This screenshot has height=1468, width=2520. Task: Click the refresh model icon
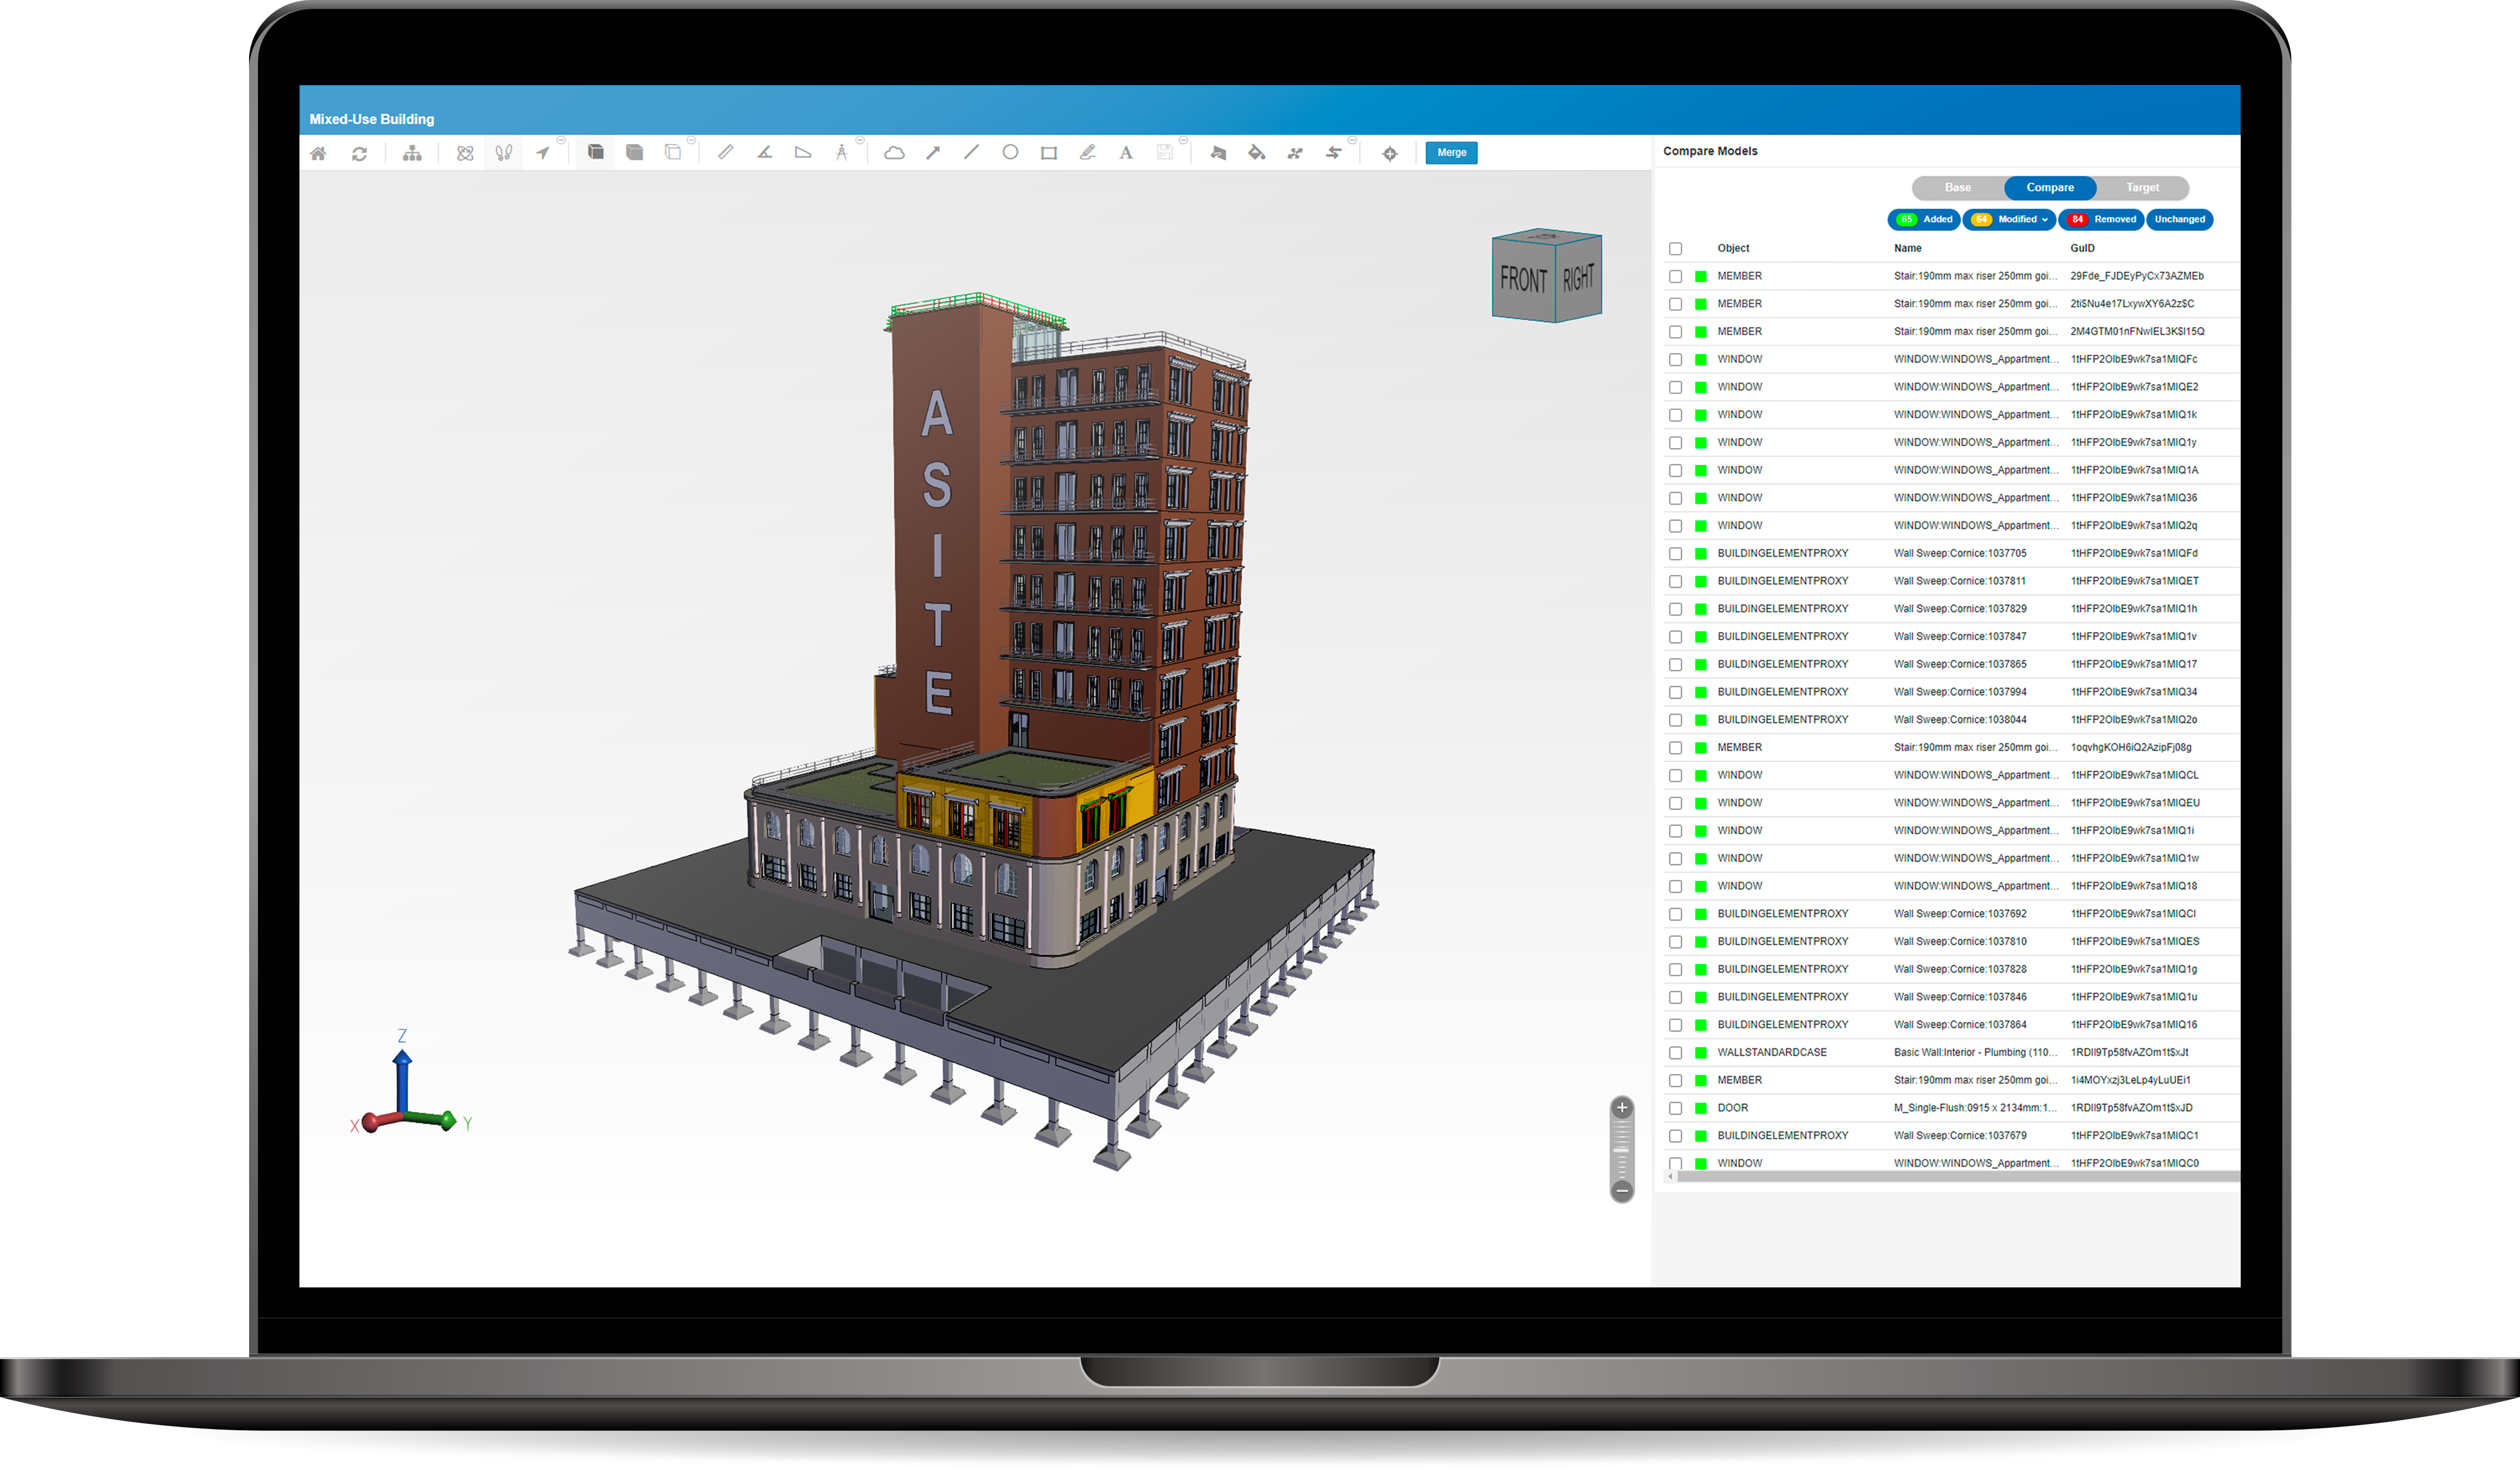point(359,153)
